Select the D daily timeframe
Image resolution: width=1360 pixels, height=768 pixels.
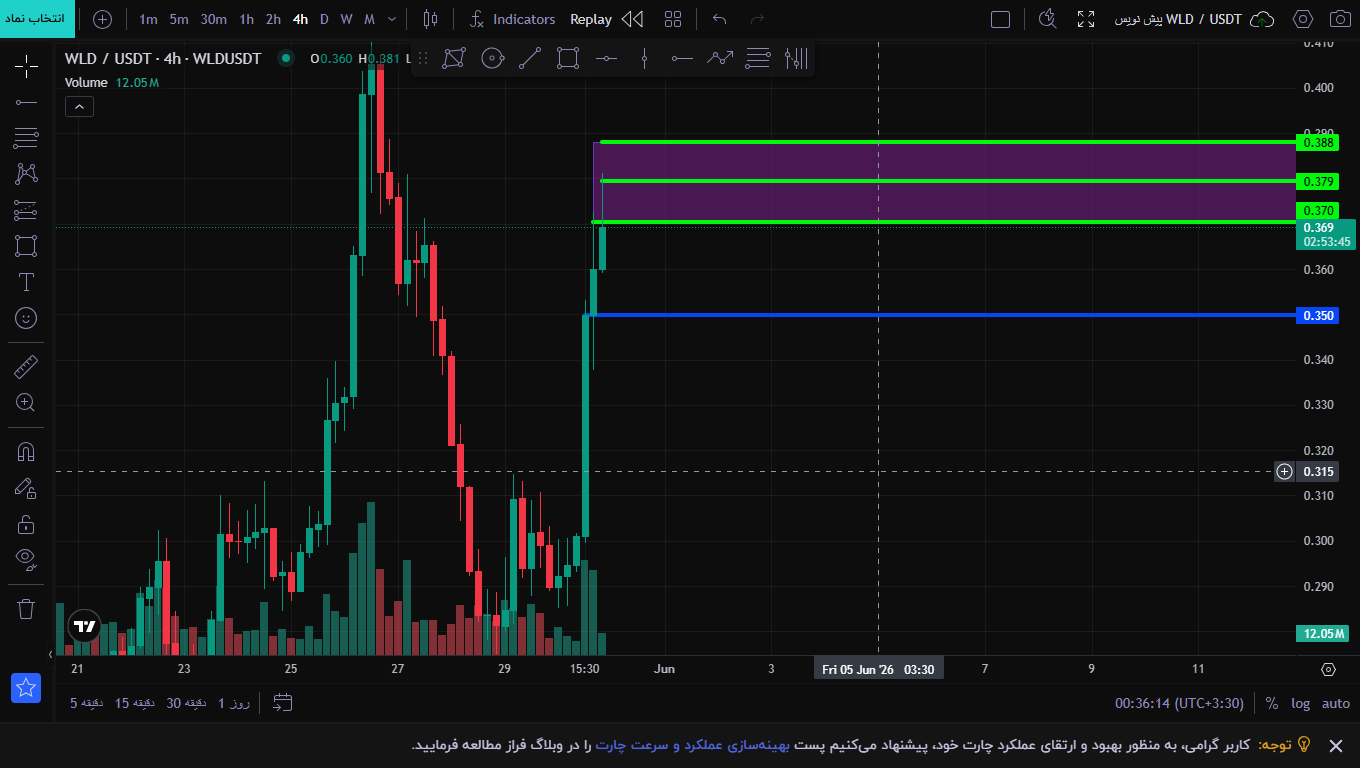click(324, 19)
